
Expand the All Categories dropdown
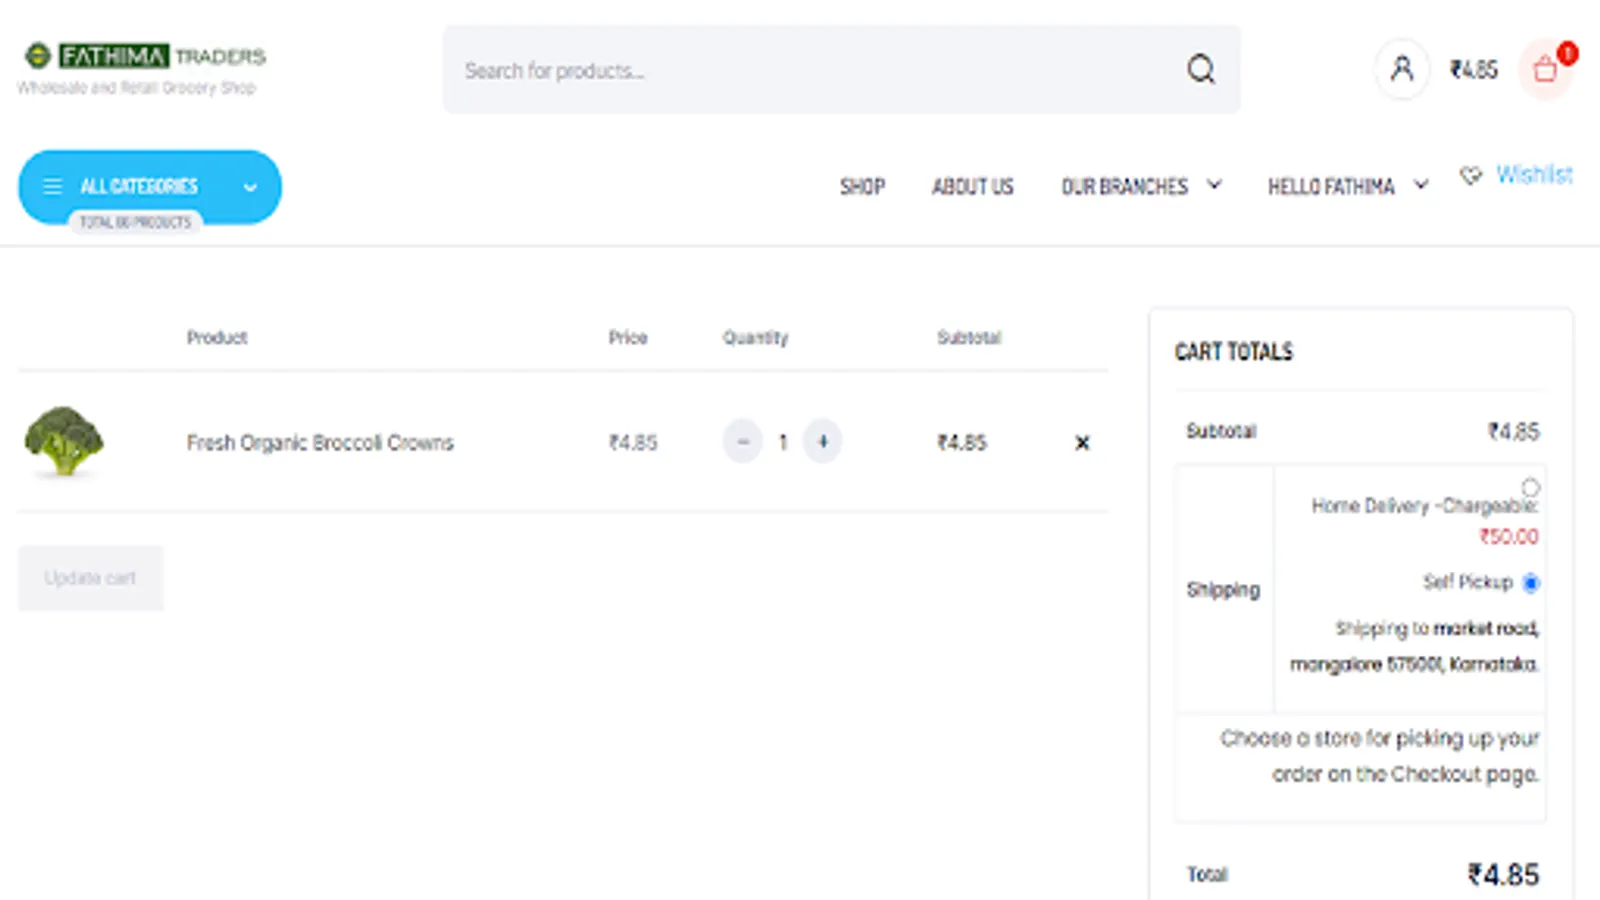(x=250, y=187)
